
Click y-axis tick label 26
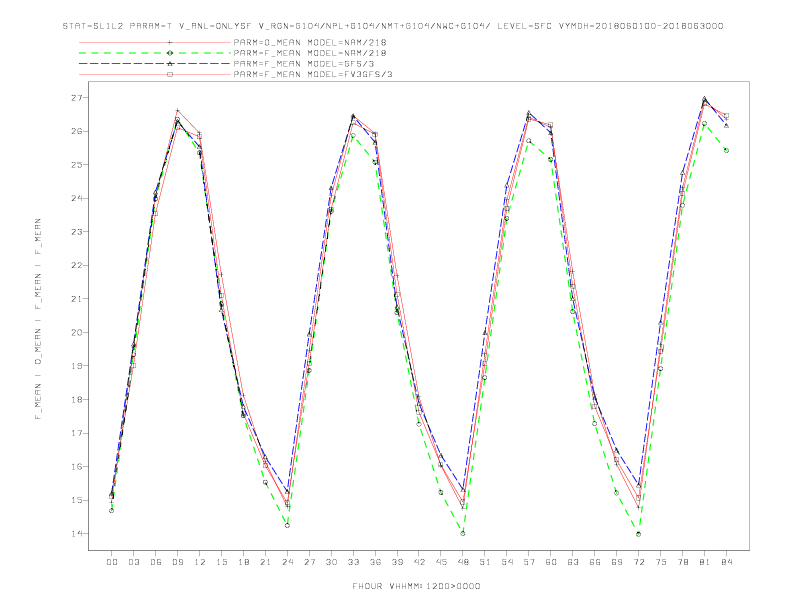pyautogui.click(x=76, y=131)
